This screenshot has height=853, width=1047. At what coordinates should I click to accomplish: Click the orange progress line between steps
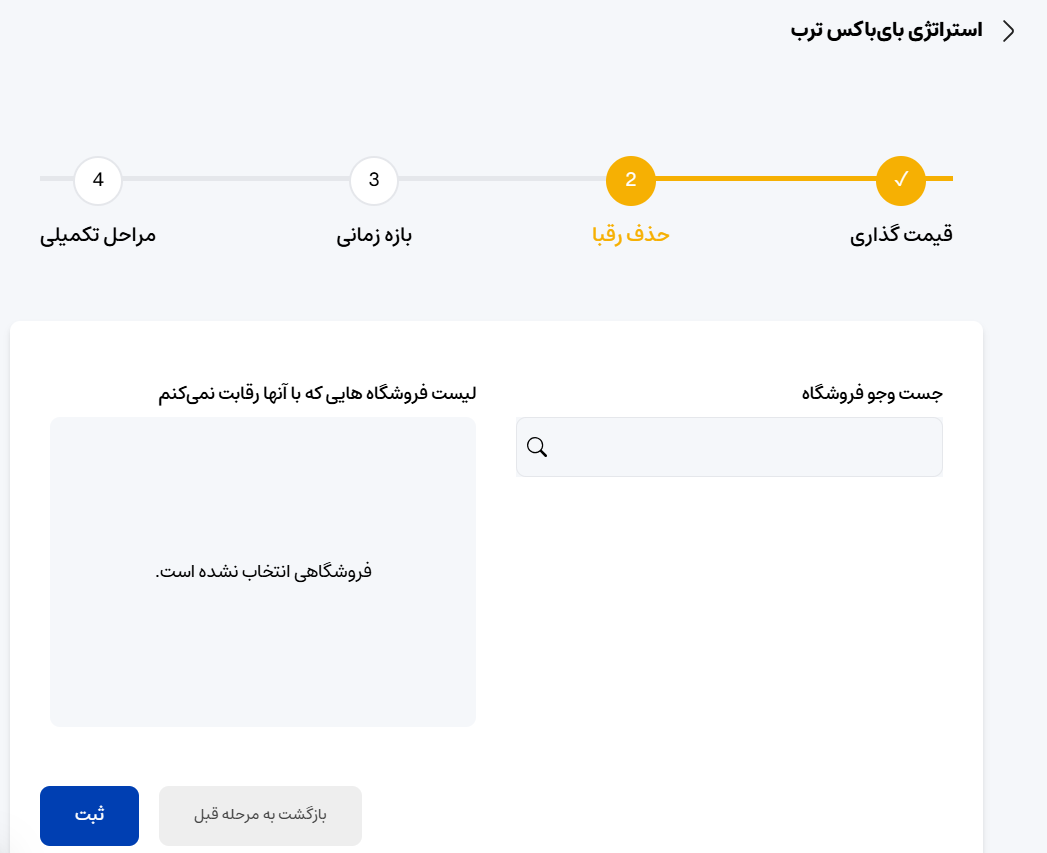(766, 178)
